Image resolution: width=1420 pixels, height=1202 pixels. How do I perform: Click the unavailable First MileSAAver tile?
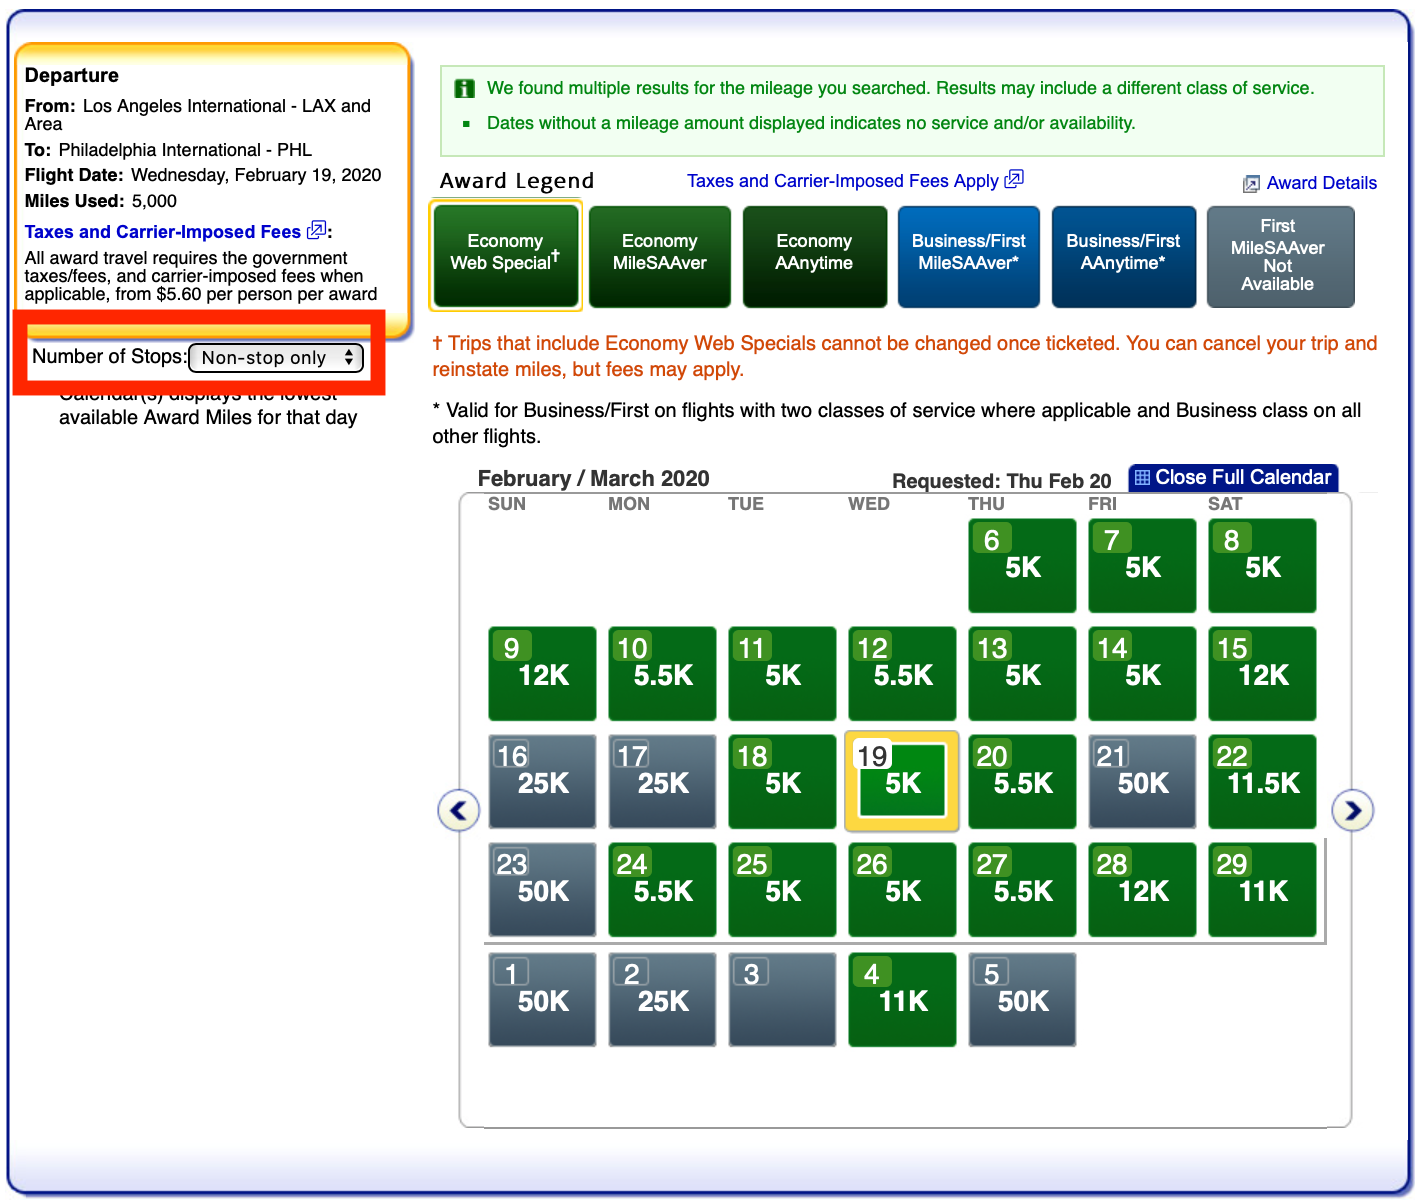coord(1279,256)
